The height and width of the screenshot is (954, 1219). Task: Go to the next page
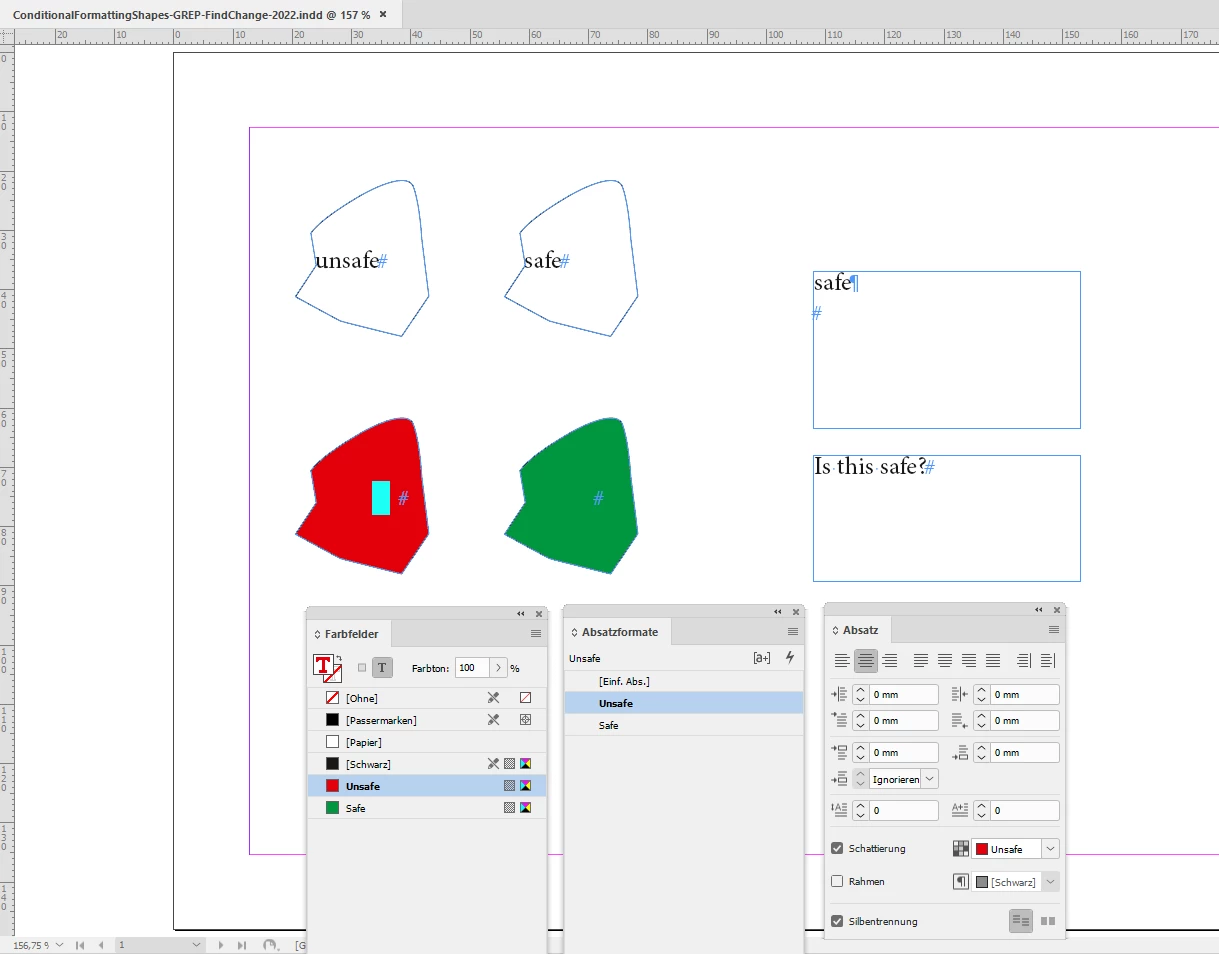tap(221, 945)
